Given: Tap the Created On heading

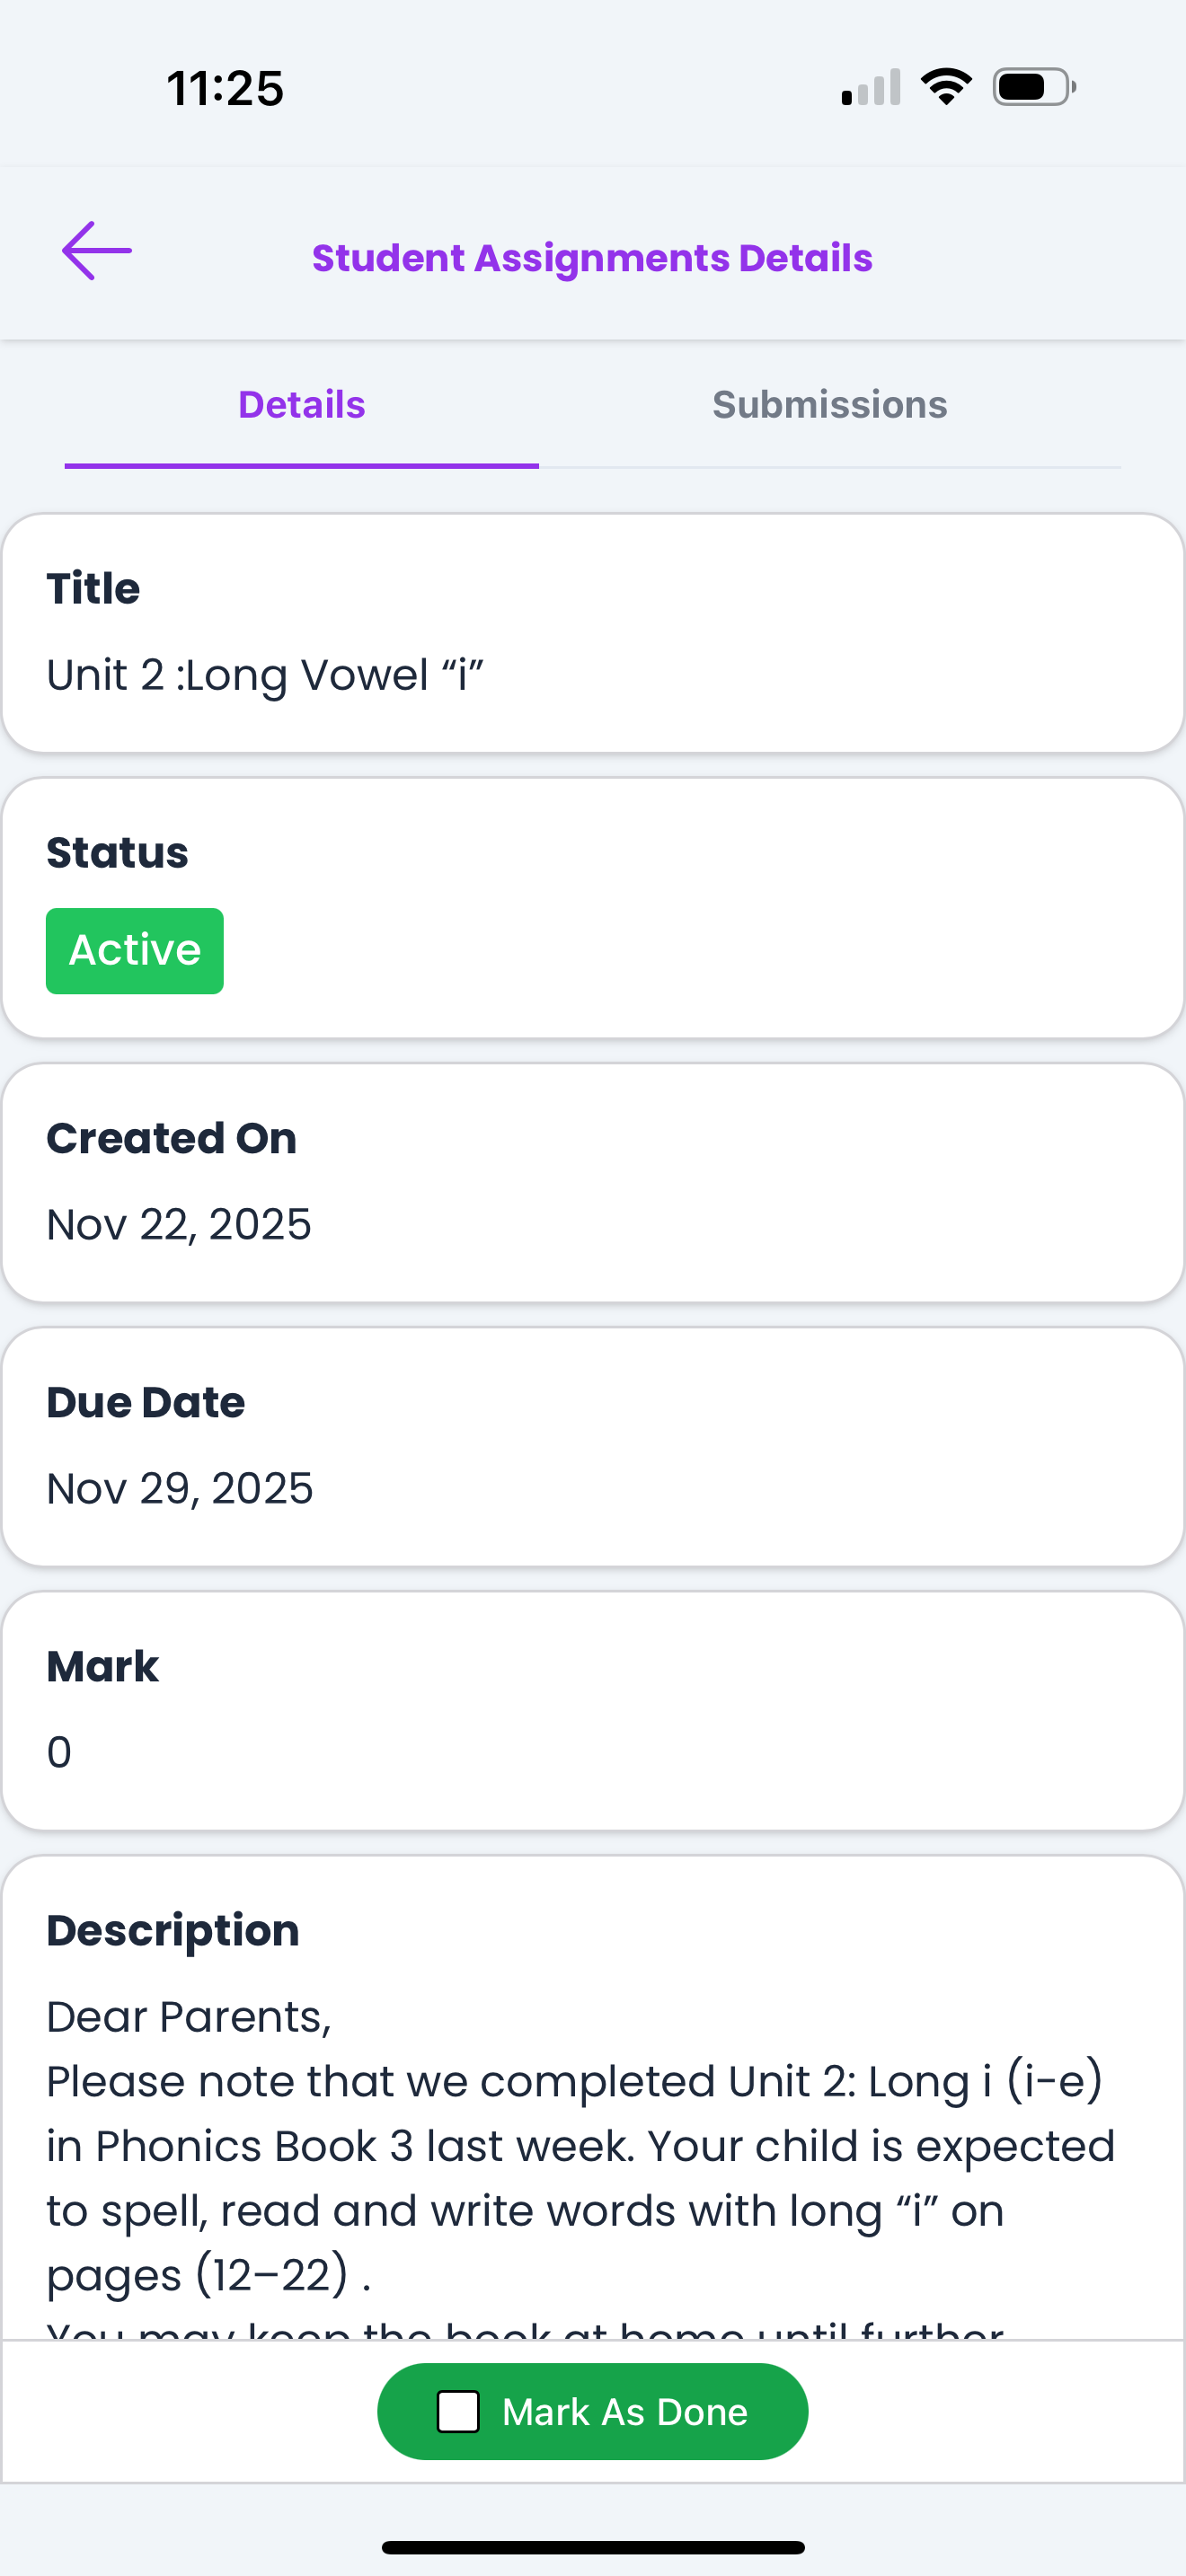Looking at the screenshot, I should point(172,1138).
